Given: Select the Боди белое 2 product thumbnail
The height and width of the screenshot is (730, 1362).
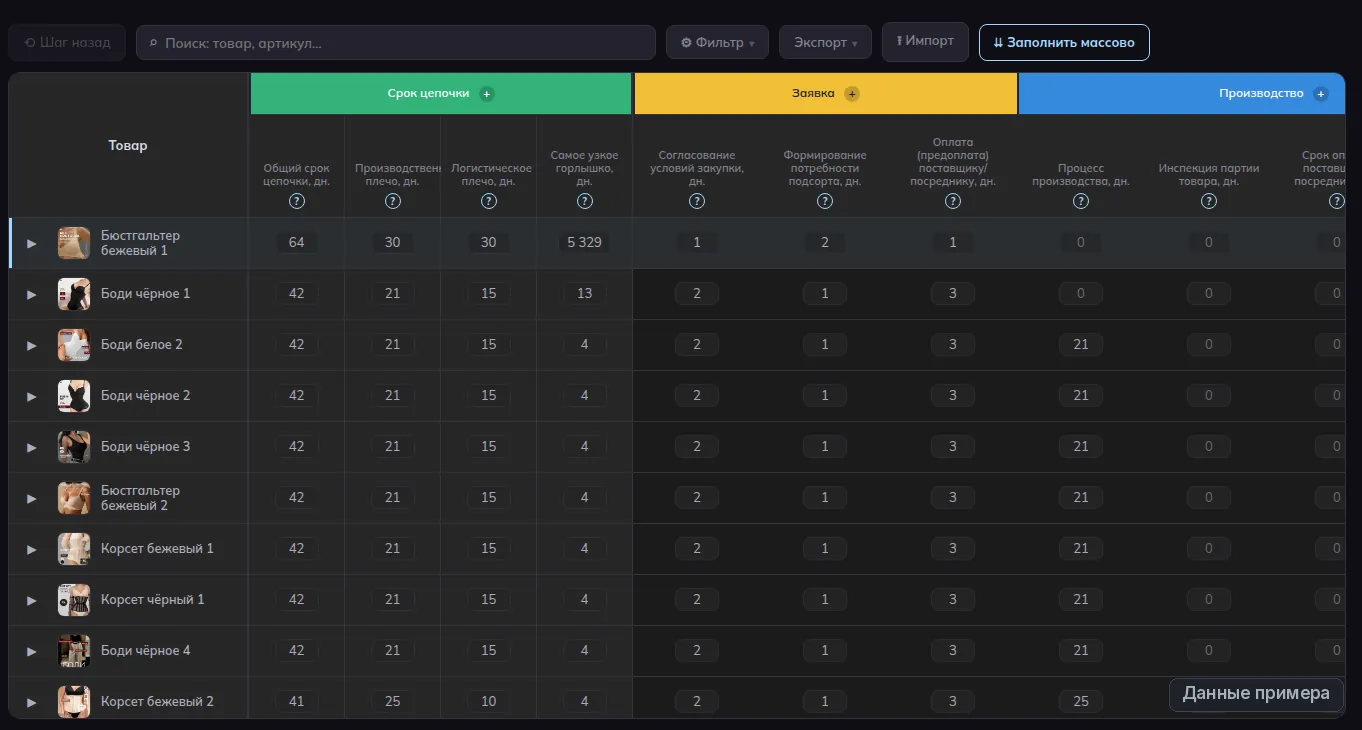Looking at the screenshot, I should (x=74, y=345).
